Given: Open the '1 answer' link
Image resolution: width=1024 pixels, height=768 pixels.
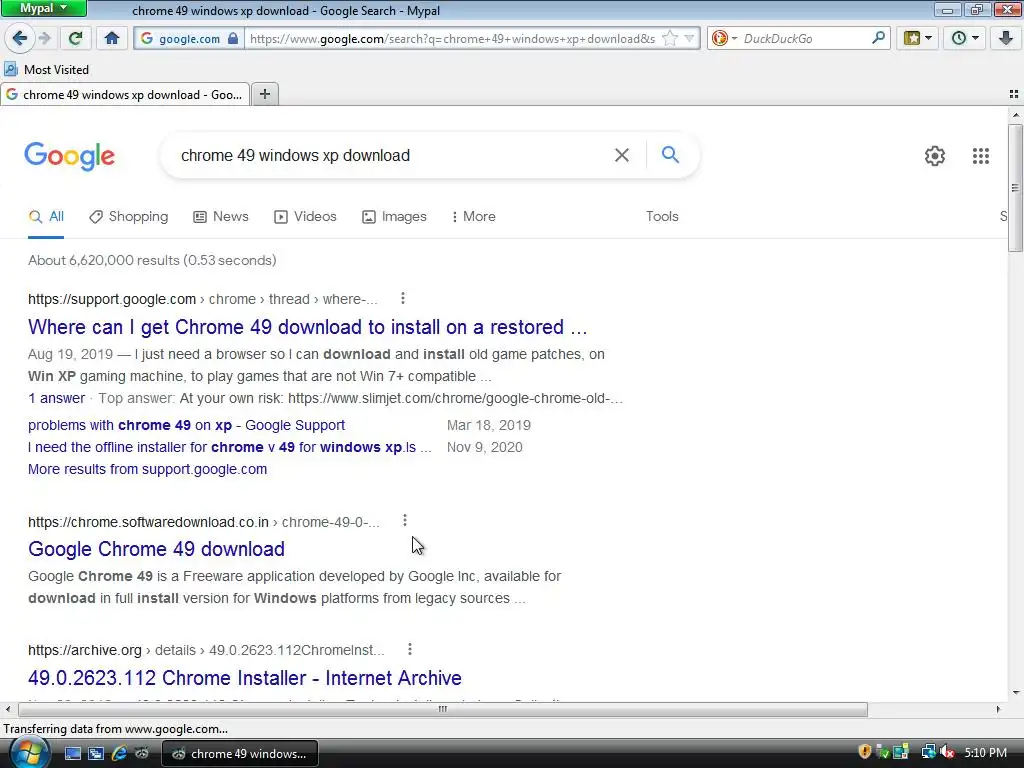Looking at the screenshot, I should 56,398.
